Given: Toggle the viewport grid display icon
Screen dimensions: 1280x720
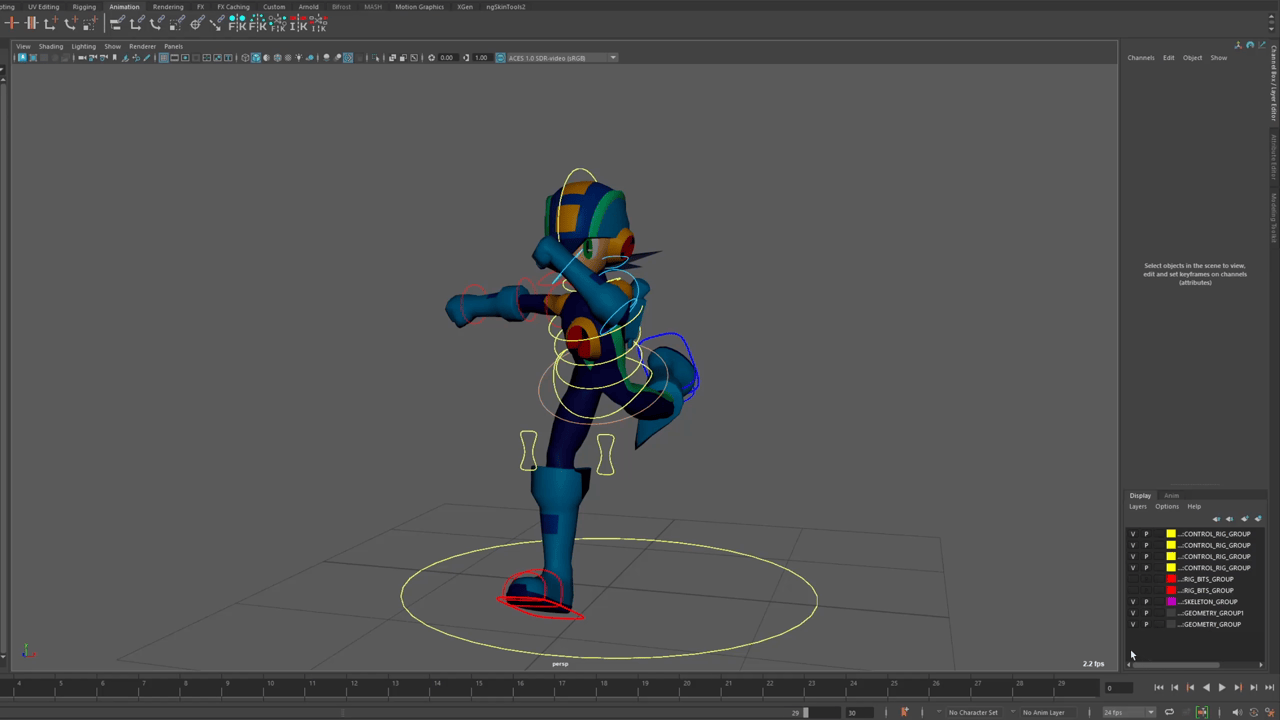Looking at the screenshot, I should [163, 58].
